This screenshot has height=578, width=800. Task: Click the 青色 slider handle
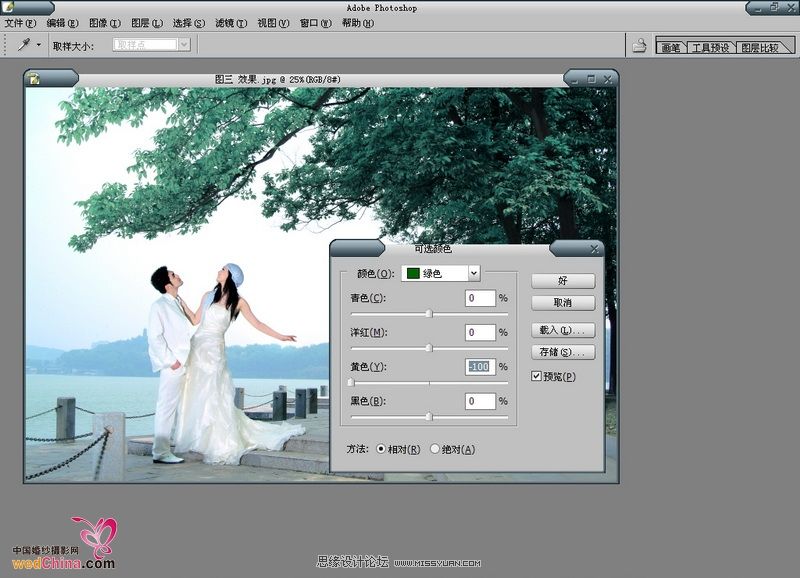click(x=429, y=313)
